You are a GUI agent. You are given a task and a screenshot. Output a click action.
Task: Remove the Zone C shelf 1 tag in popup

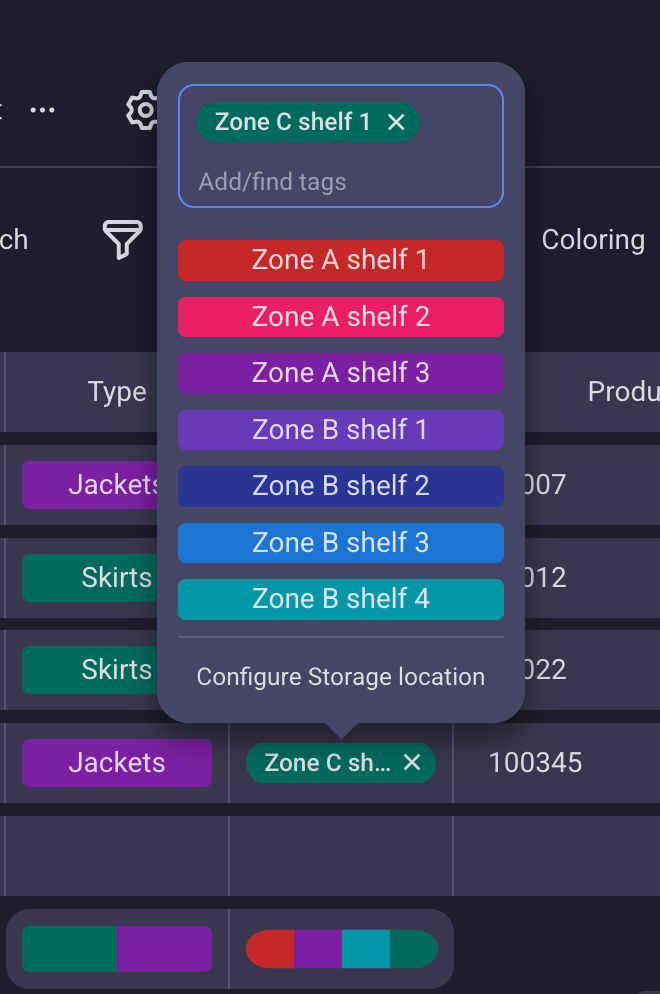pyautogui.click(x=396, y=121)
